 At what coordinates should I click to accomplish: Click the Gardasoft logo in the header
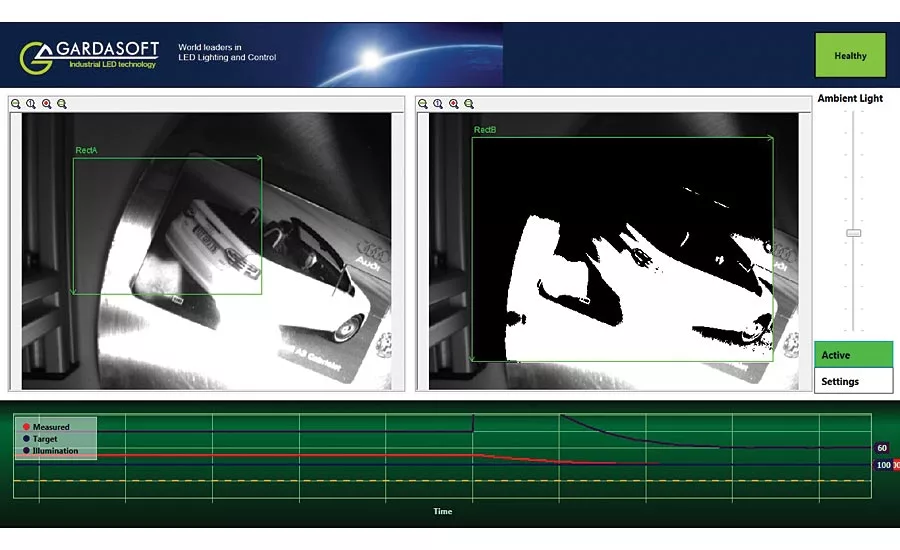pos(89,56)
